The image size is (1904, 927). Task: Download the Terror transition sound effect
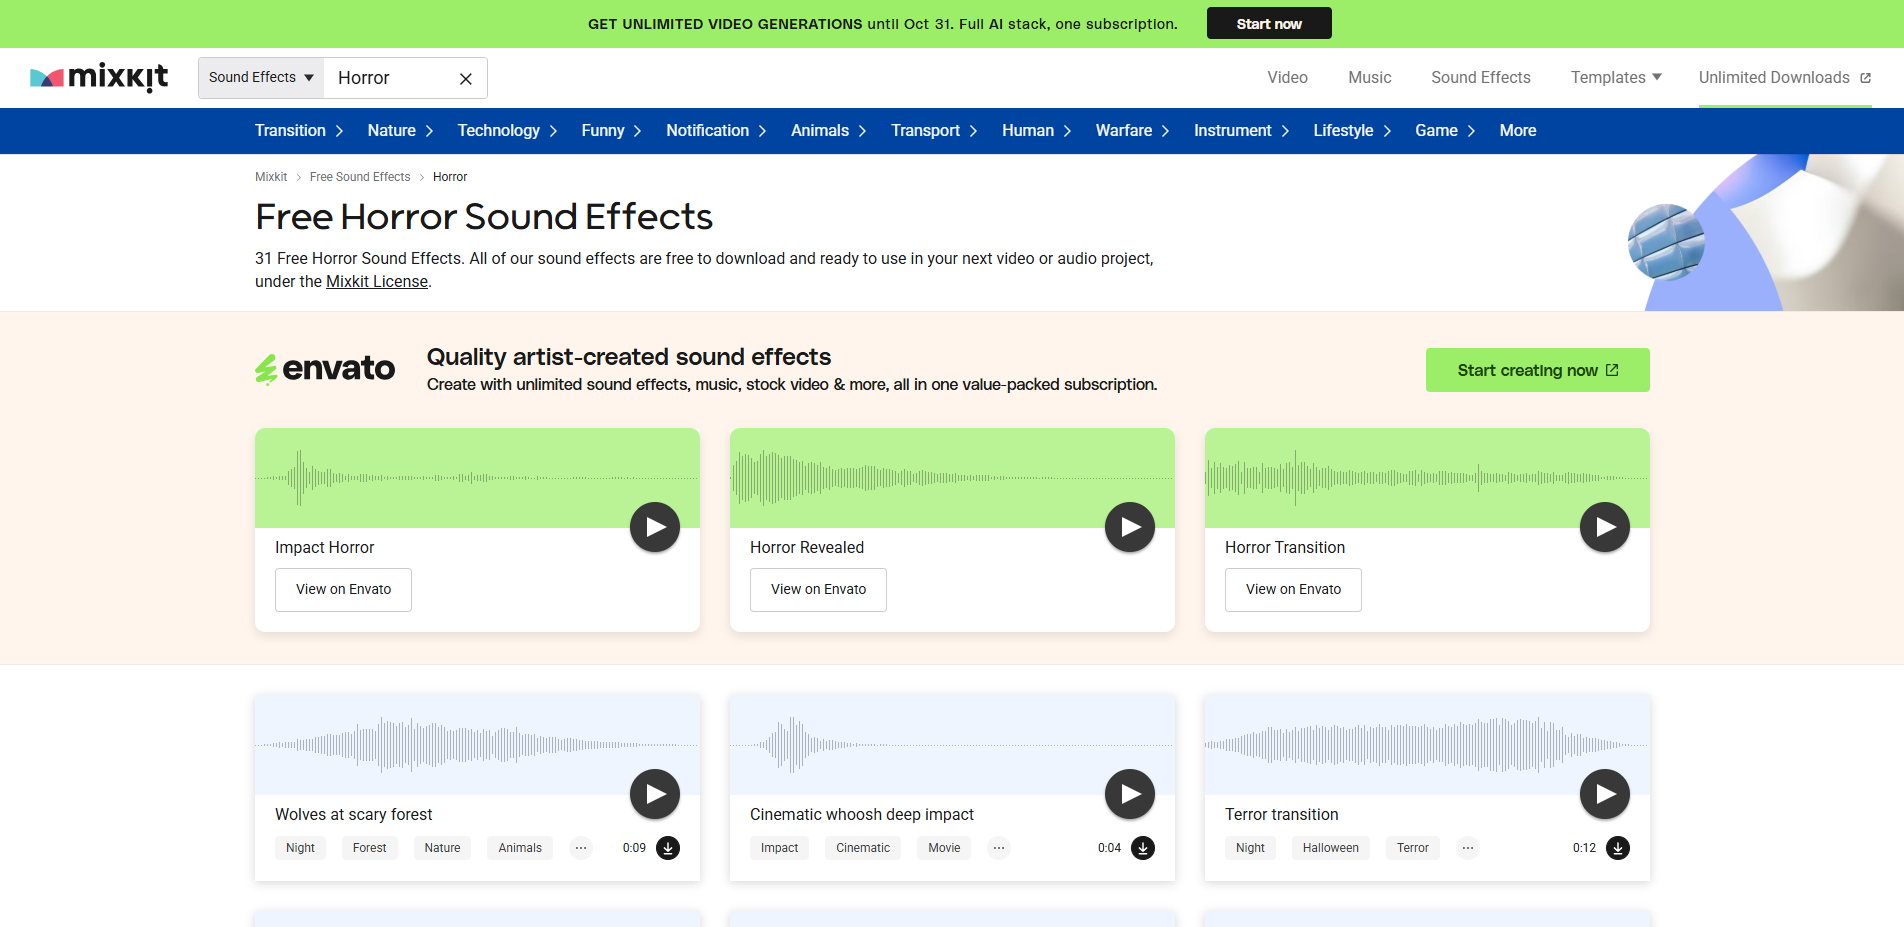1617,848
